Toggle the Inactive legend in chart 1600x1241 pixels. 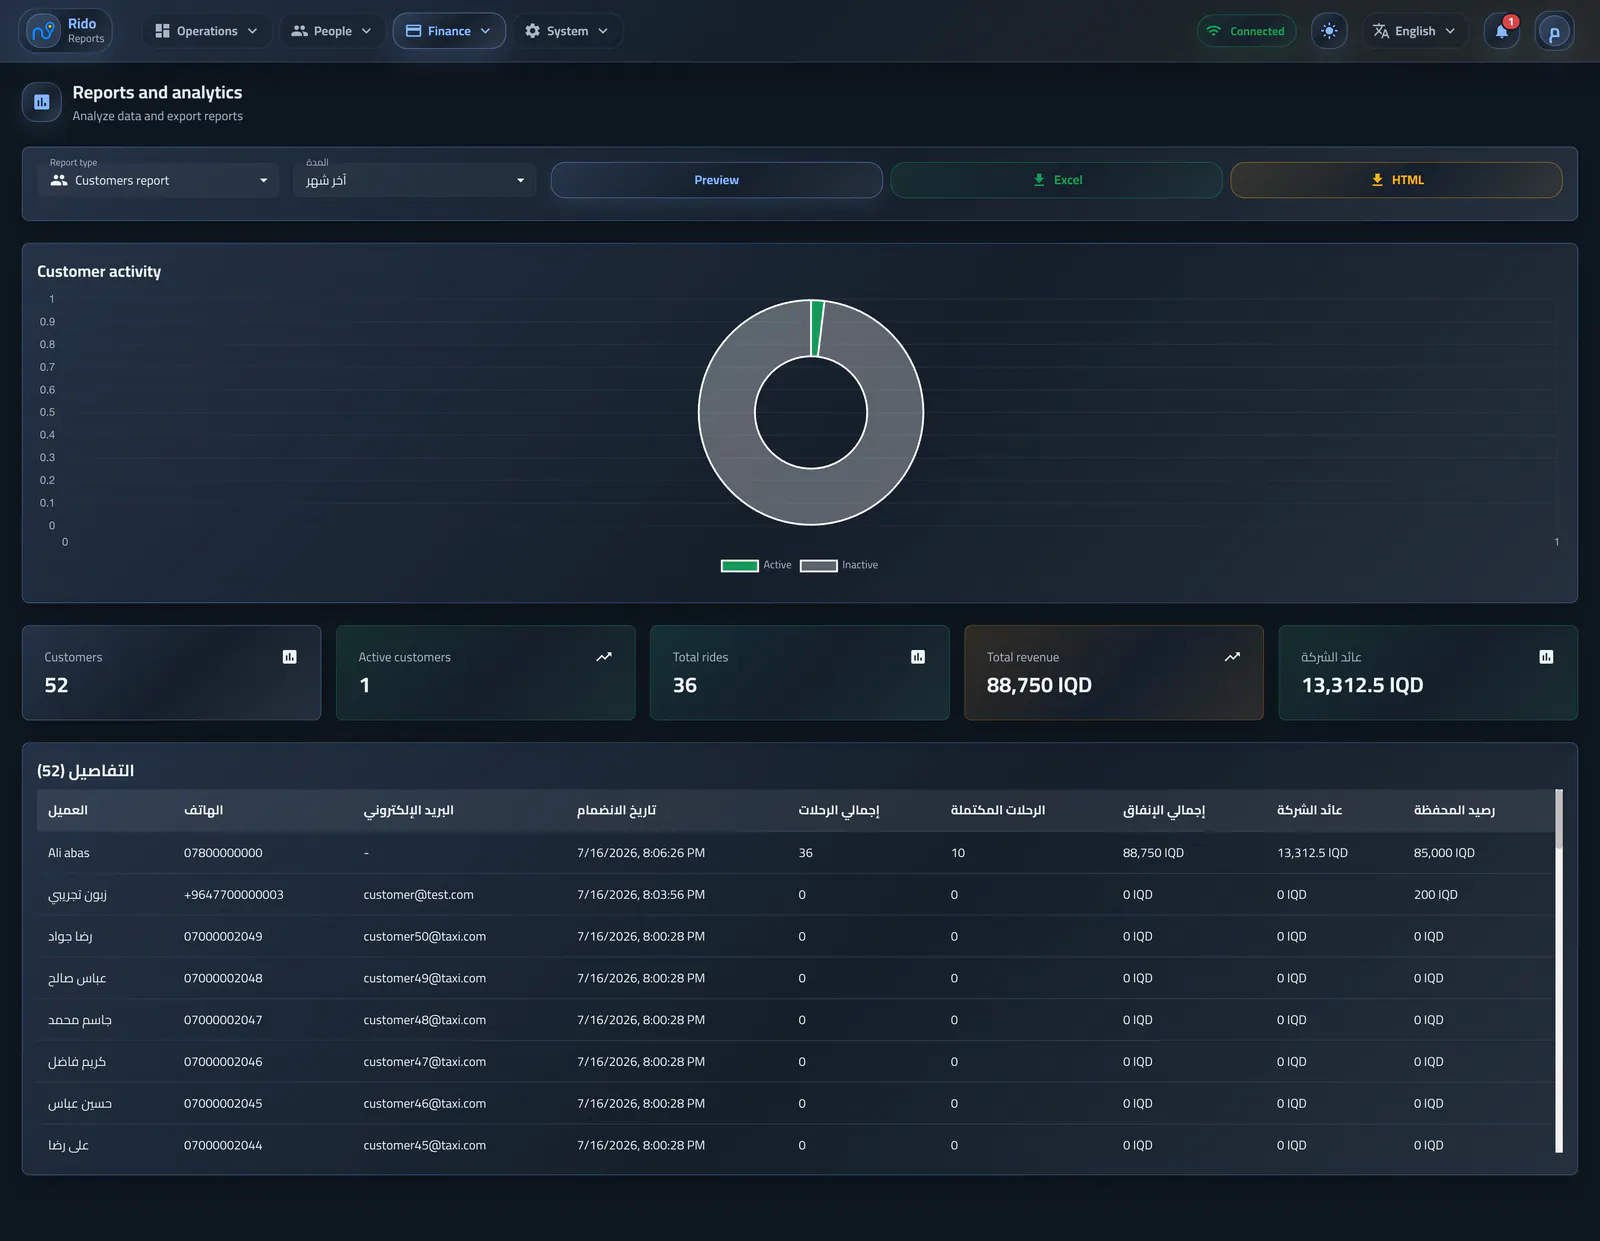tap(839, 565)
